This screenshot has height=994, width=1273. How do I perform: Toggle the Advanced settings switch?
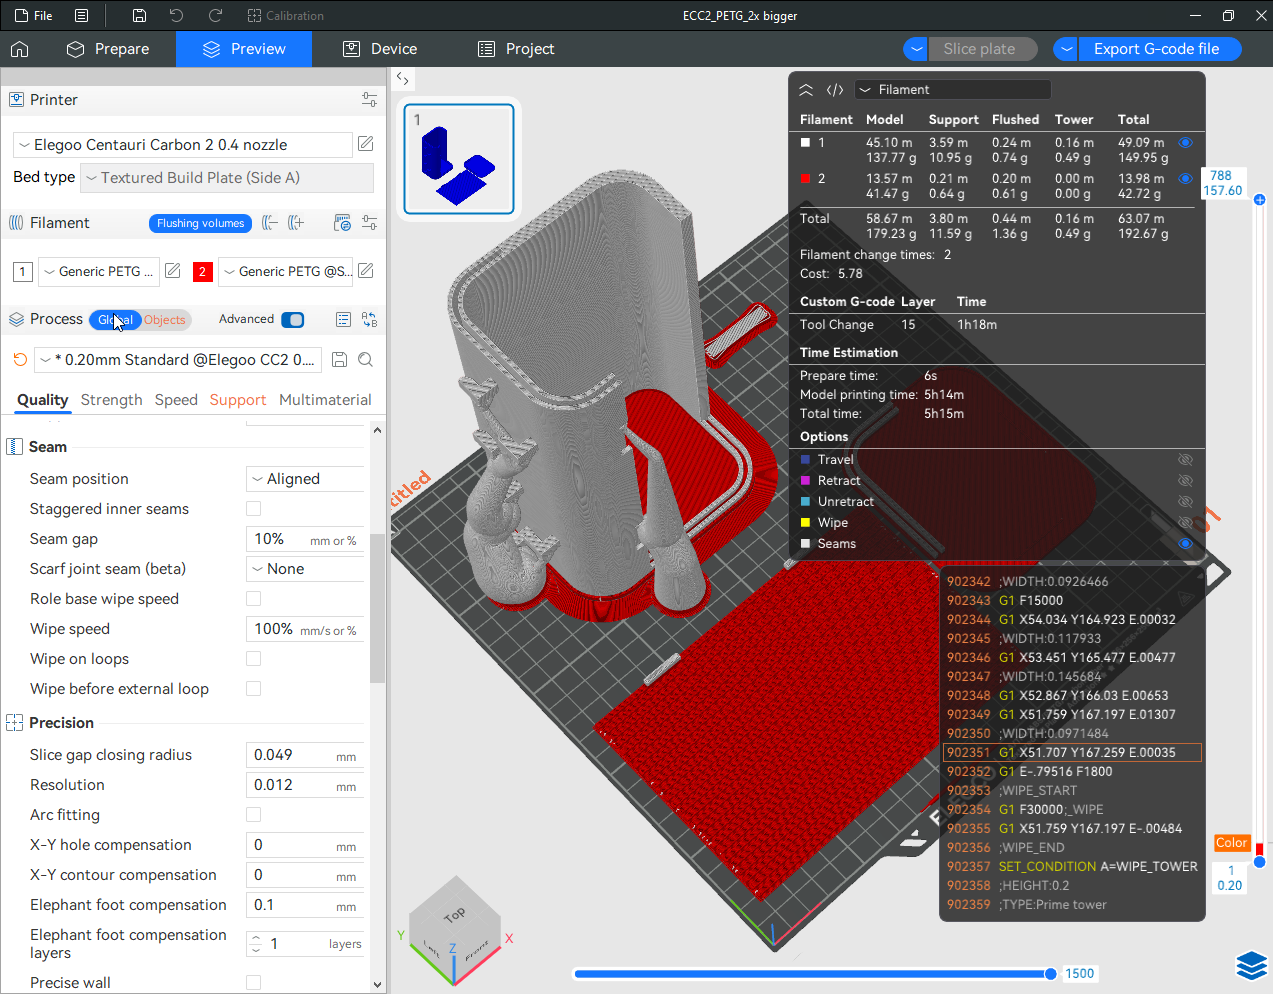[x=292, y=320]
